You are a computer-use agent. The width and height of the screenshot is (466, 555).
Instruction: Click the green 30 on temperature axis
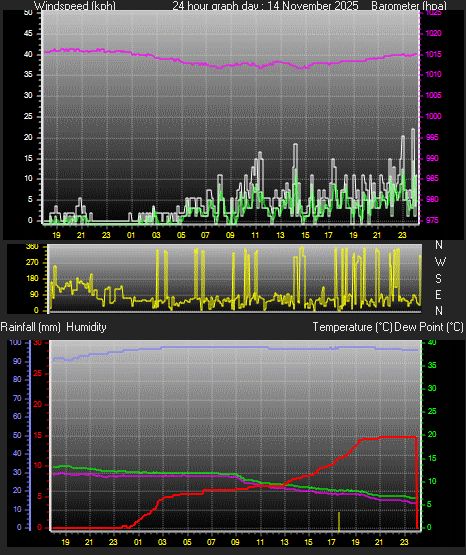click(432, 388)
